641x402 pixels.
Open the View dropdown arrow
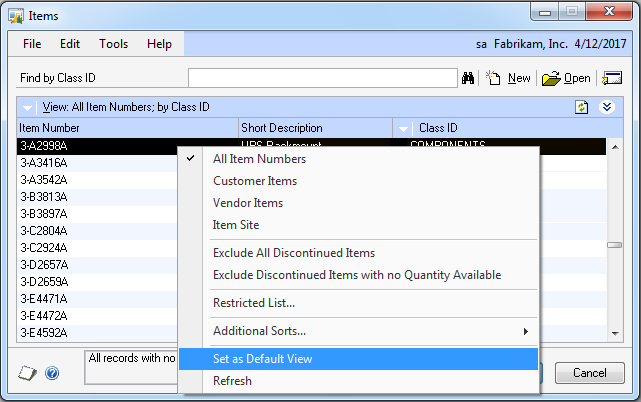click(x=27, y=108)
